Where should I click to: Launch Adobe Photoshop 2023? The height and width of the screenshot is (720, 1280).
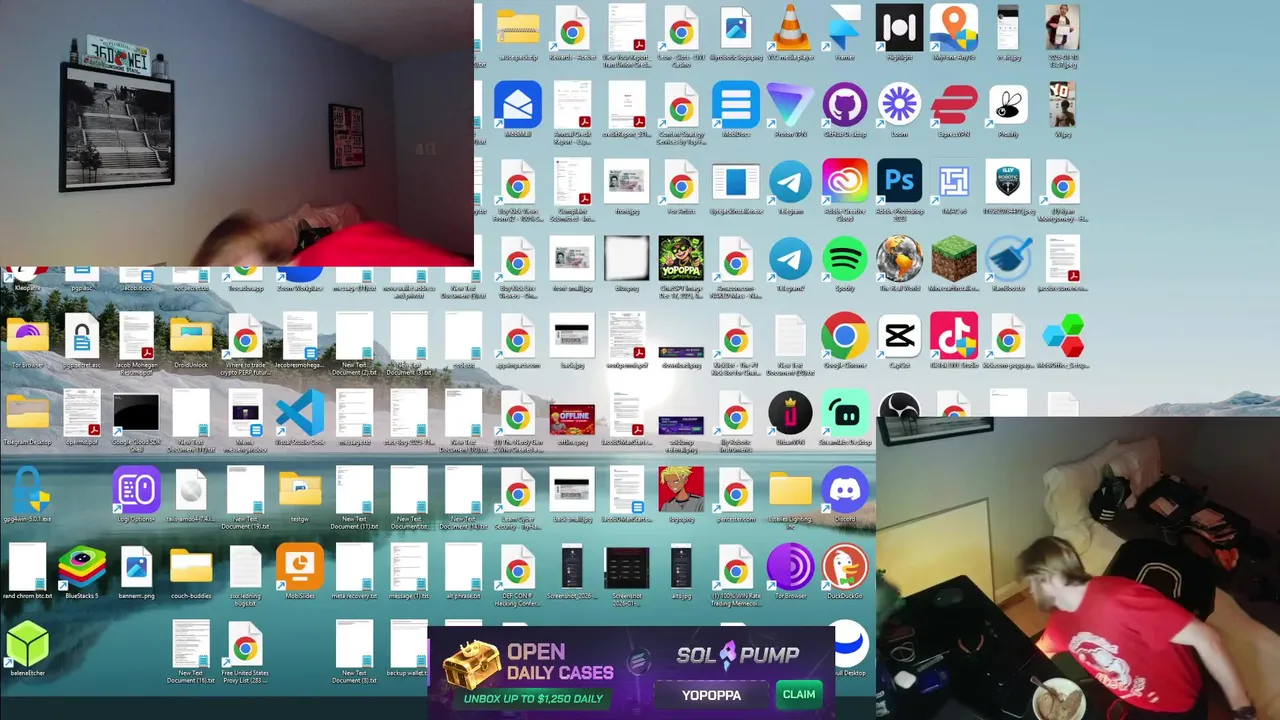tap(899, 182)
